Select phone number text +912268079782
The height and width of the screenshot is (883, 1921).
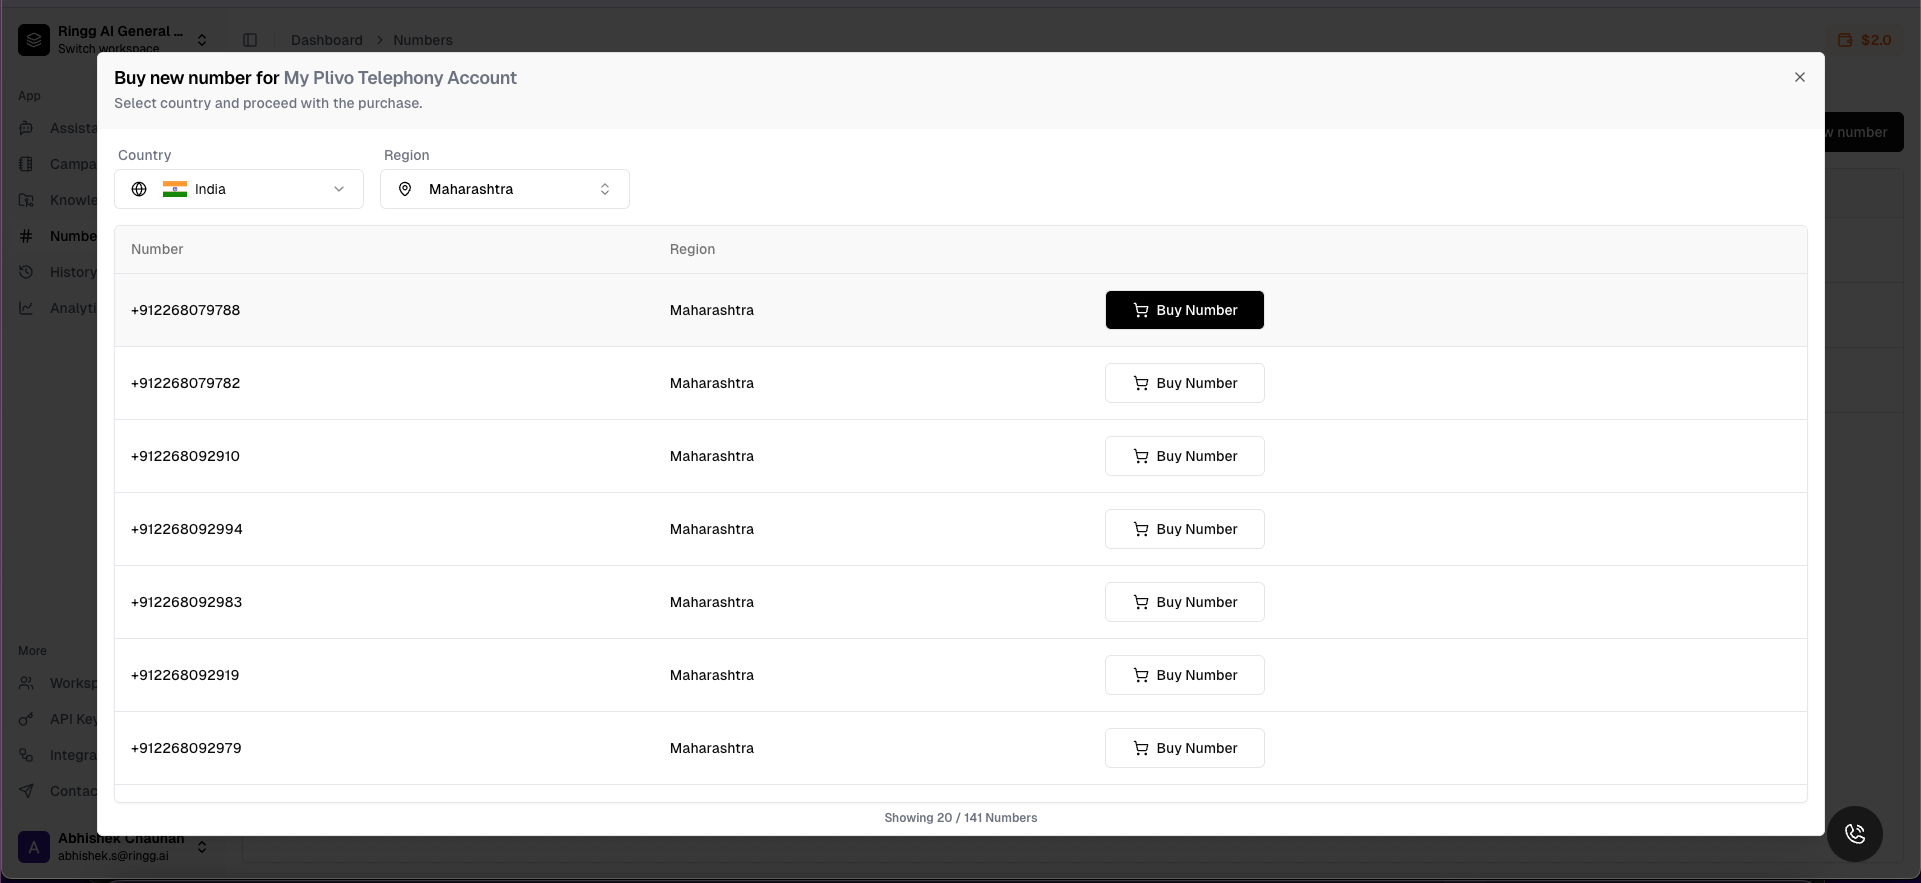click(x=185, y=383)
